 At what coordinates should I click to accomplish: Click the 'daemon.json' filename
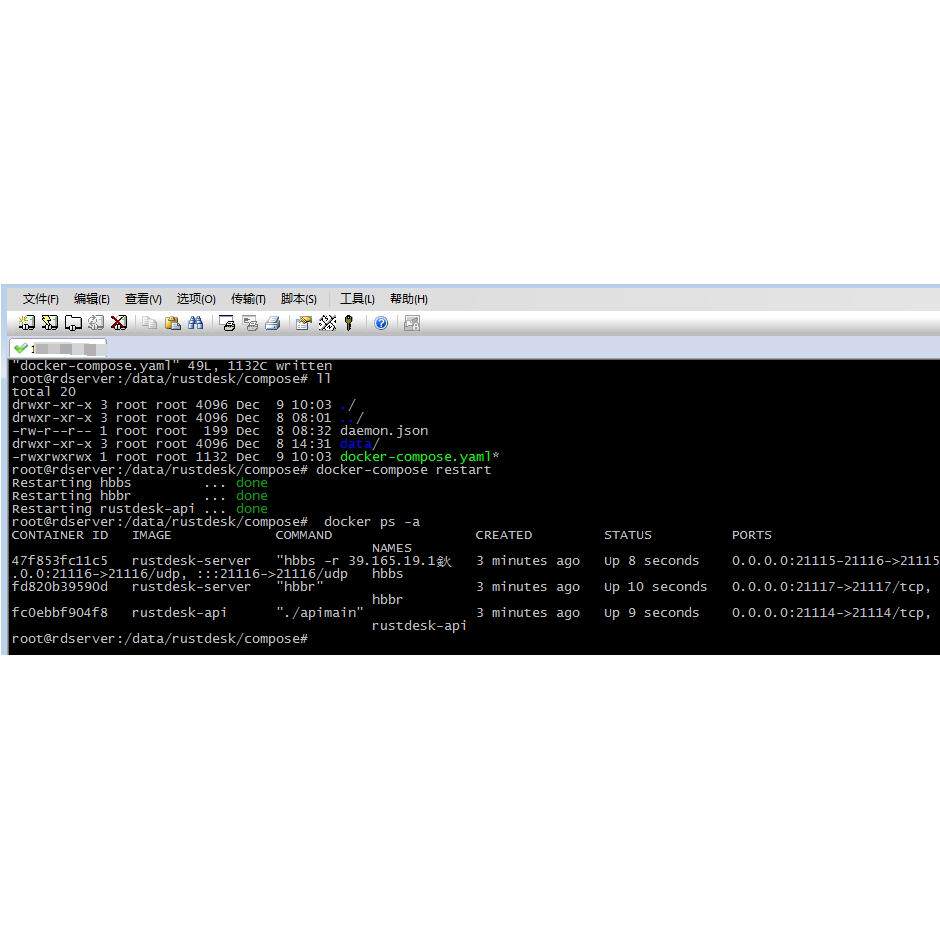[384, 431]
